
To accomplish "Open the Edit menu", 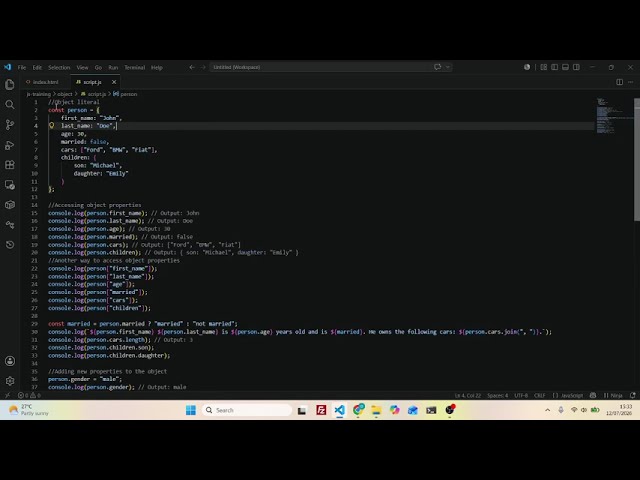I will 37,67.
